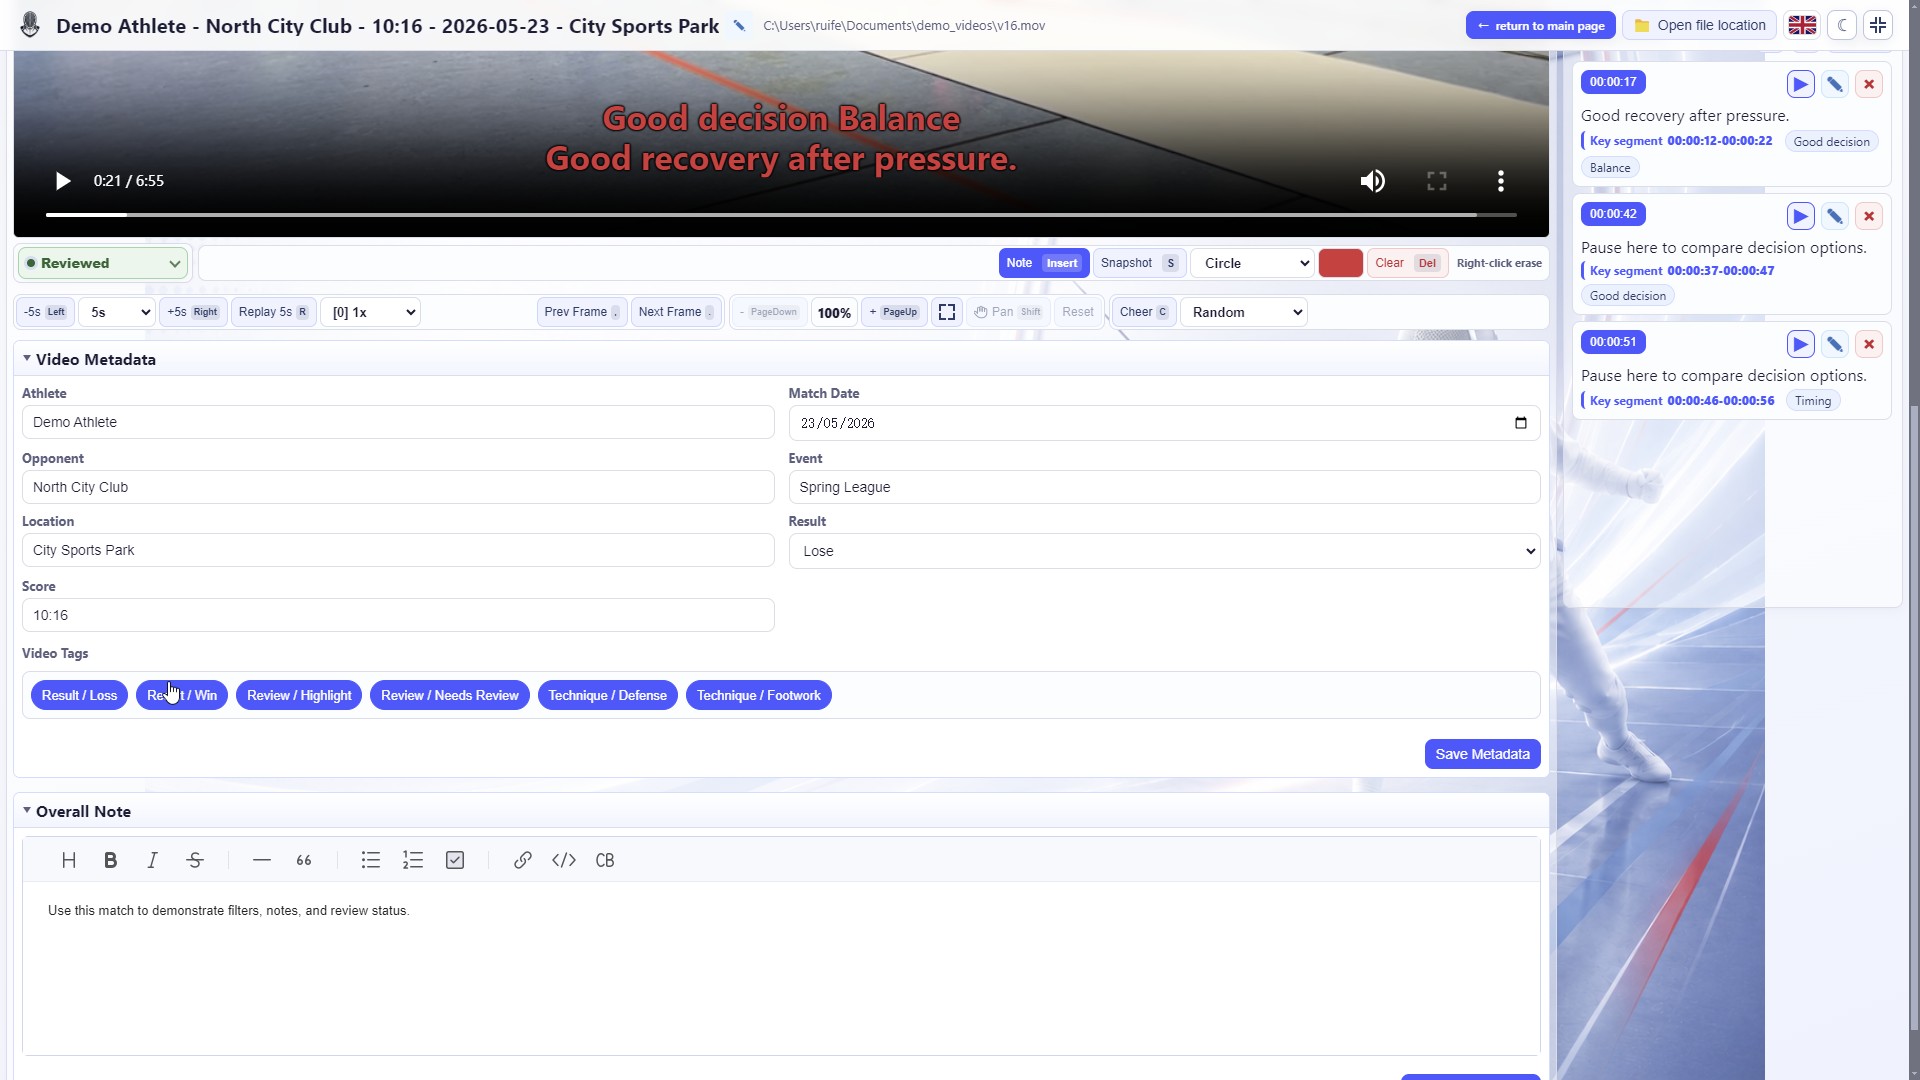Edit the video title with pencil icon
Viewport: 1920px width, 1080px height.
739,26
